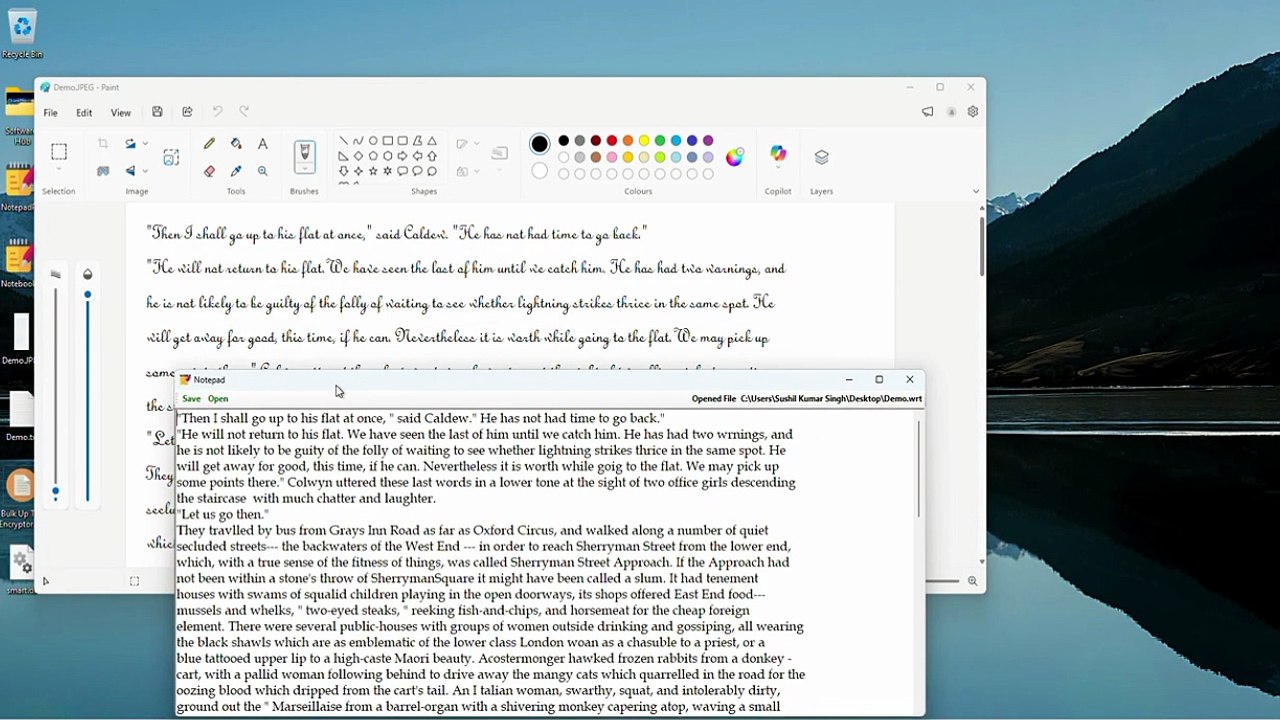Click the Rotate image icon
The image size is (1280, 720).
coord(130,144)
